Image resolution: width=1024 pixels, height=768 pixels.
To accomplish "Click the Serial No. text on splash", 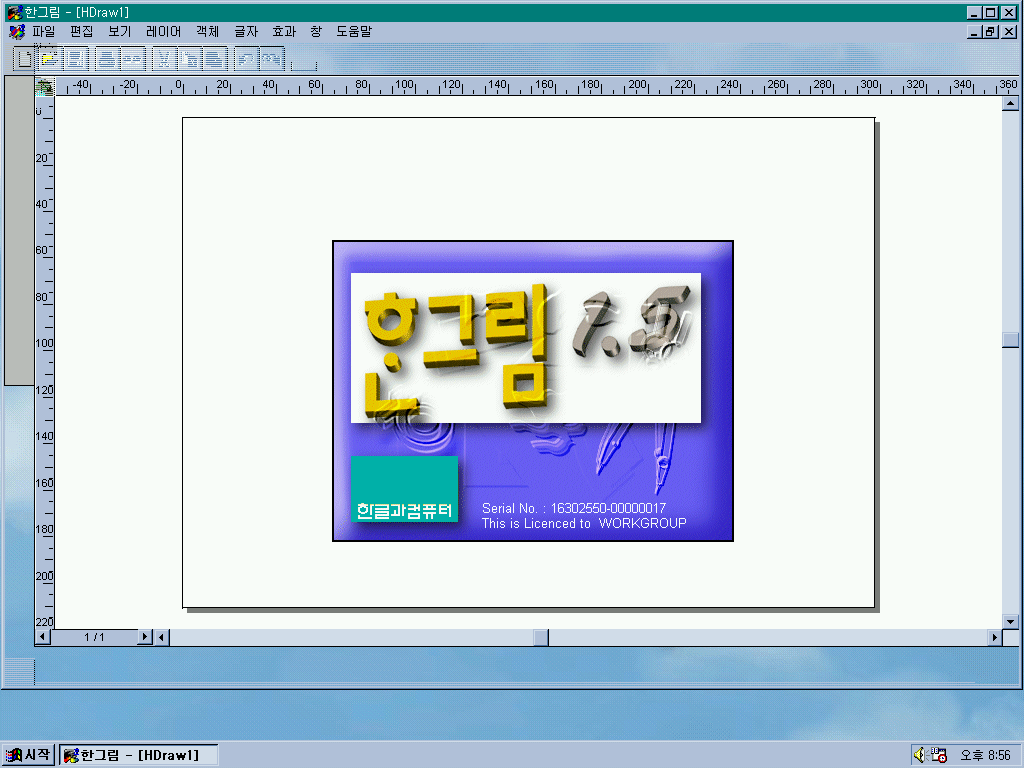I will 574,508.
